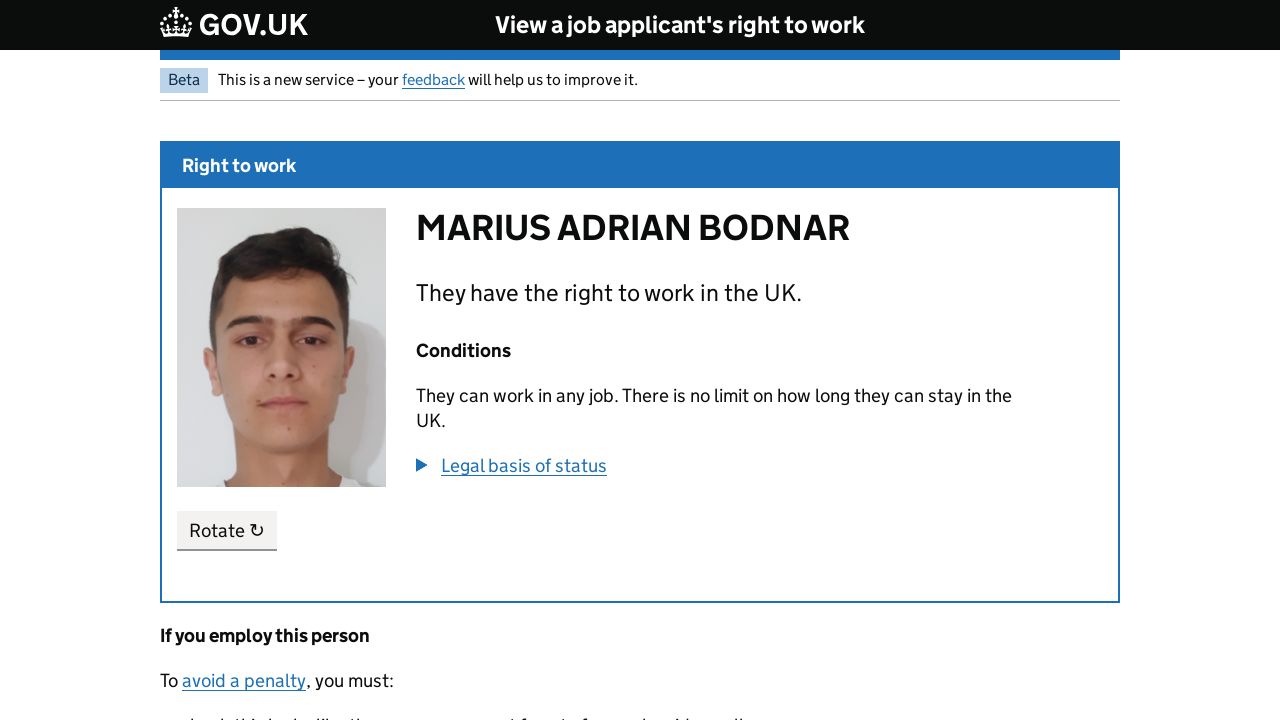Open the feedback link in the beta banner
The width and height of the screenshot is (1280, 720).
coord(433,80)
